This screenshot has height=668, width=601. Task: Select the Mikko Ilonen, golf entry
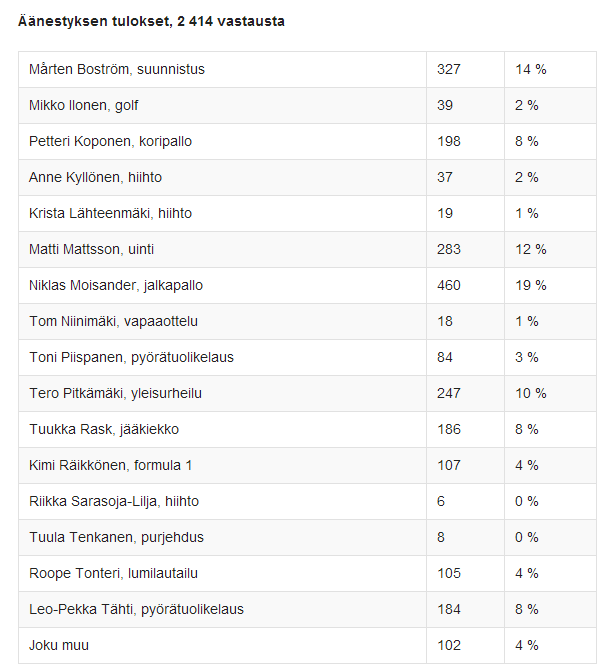[307, 106]
